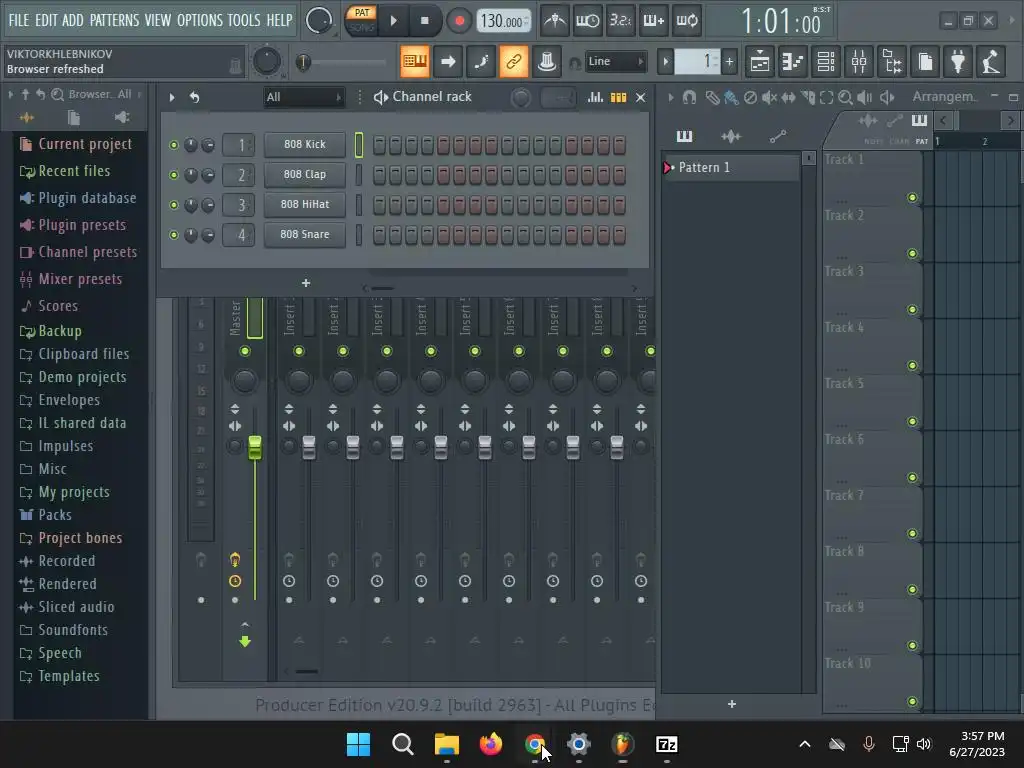The width and height of the screenshot is (1024, 768).
Task: Click the Master mixer fader
Action: point(255,447)
